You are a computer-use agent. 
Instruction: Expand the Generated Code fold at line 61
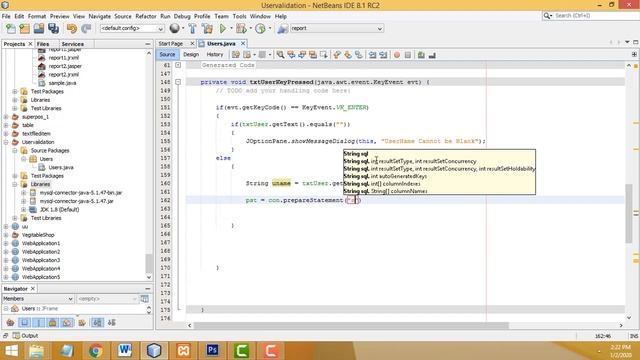(178, 65)
